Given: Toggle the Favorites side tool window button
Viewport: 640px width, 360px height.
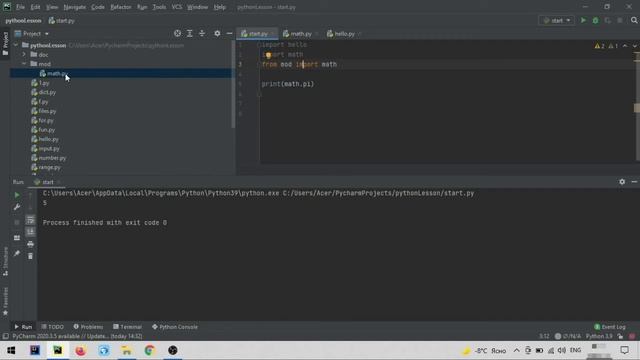Looking at the screenshot, I should [x=5, y=301].
